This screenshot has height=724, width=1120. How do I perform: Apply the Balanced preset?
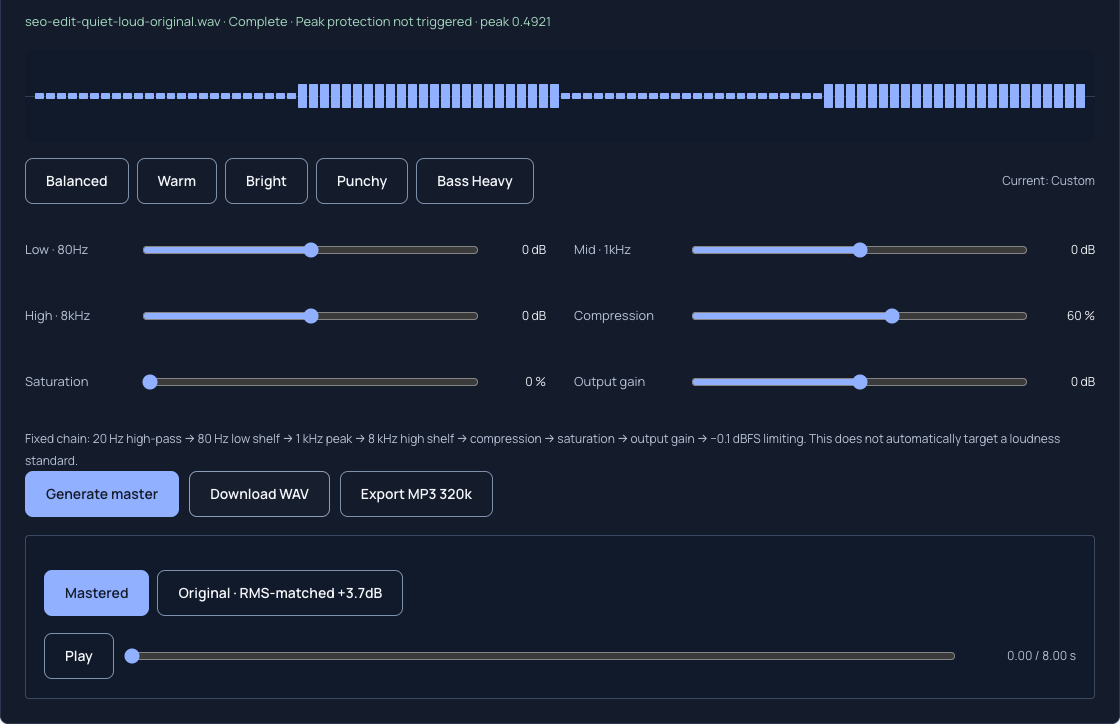tap(76, 181)
